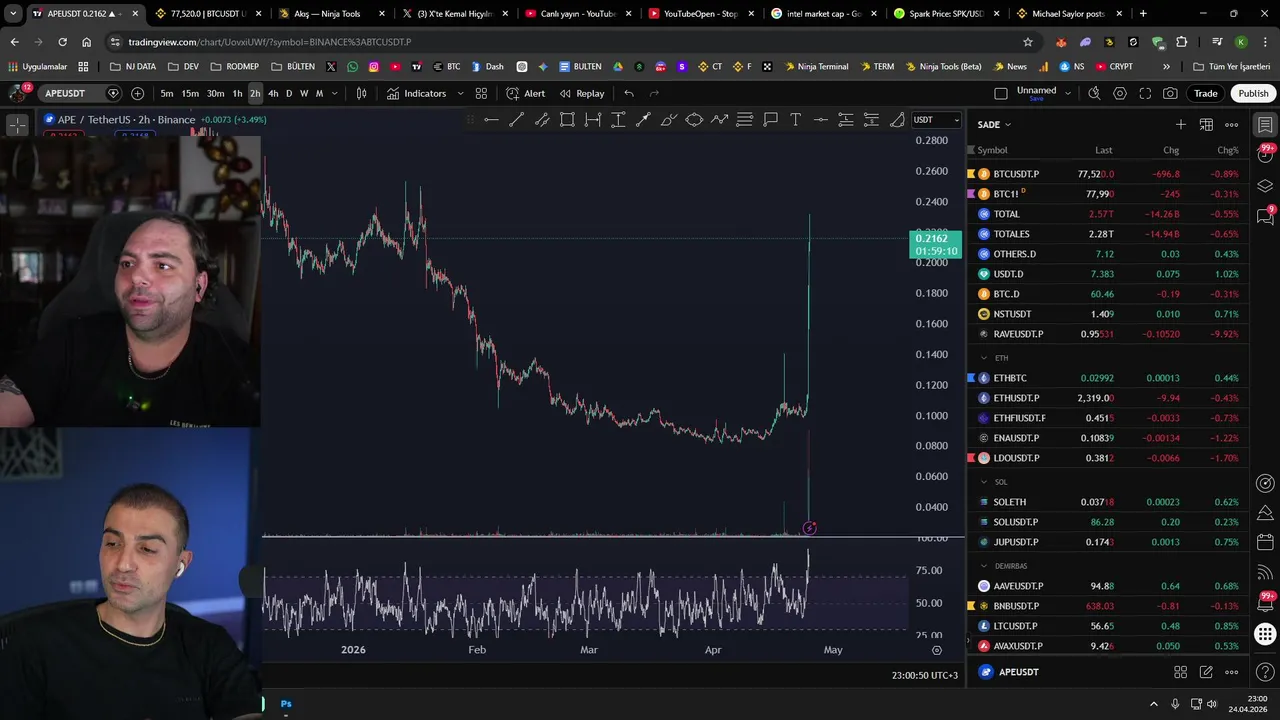This screenshot has width=1280, height=720.
Task: Open watchlist advanced view icon
Action: click(1206, 125)
